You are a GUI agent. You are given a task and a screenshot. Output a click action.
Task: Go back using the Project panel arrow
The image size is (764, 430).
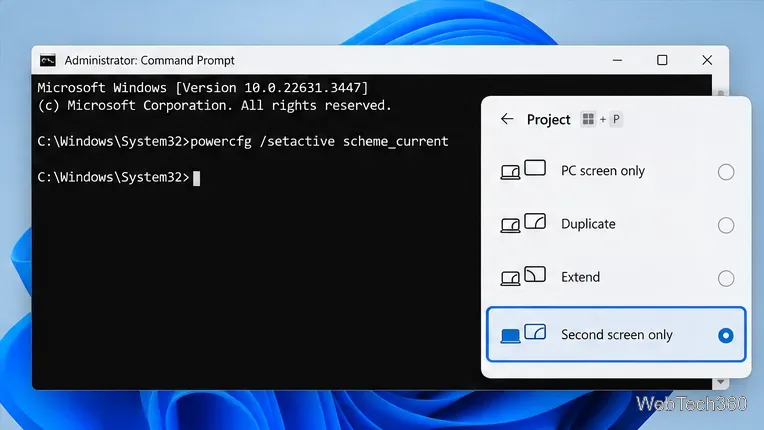click(x=507, y=119)
